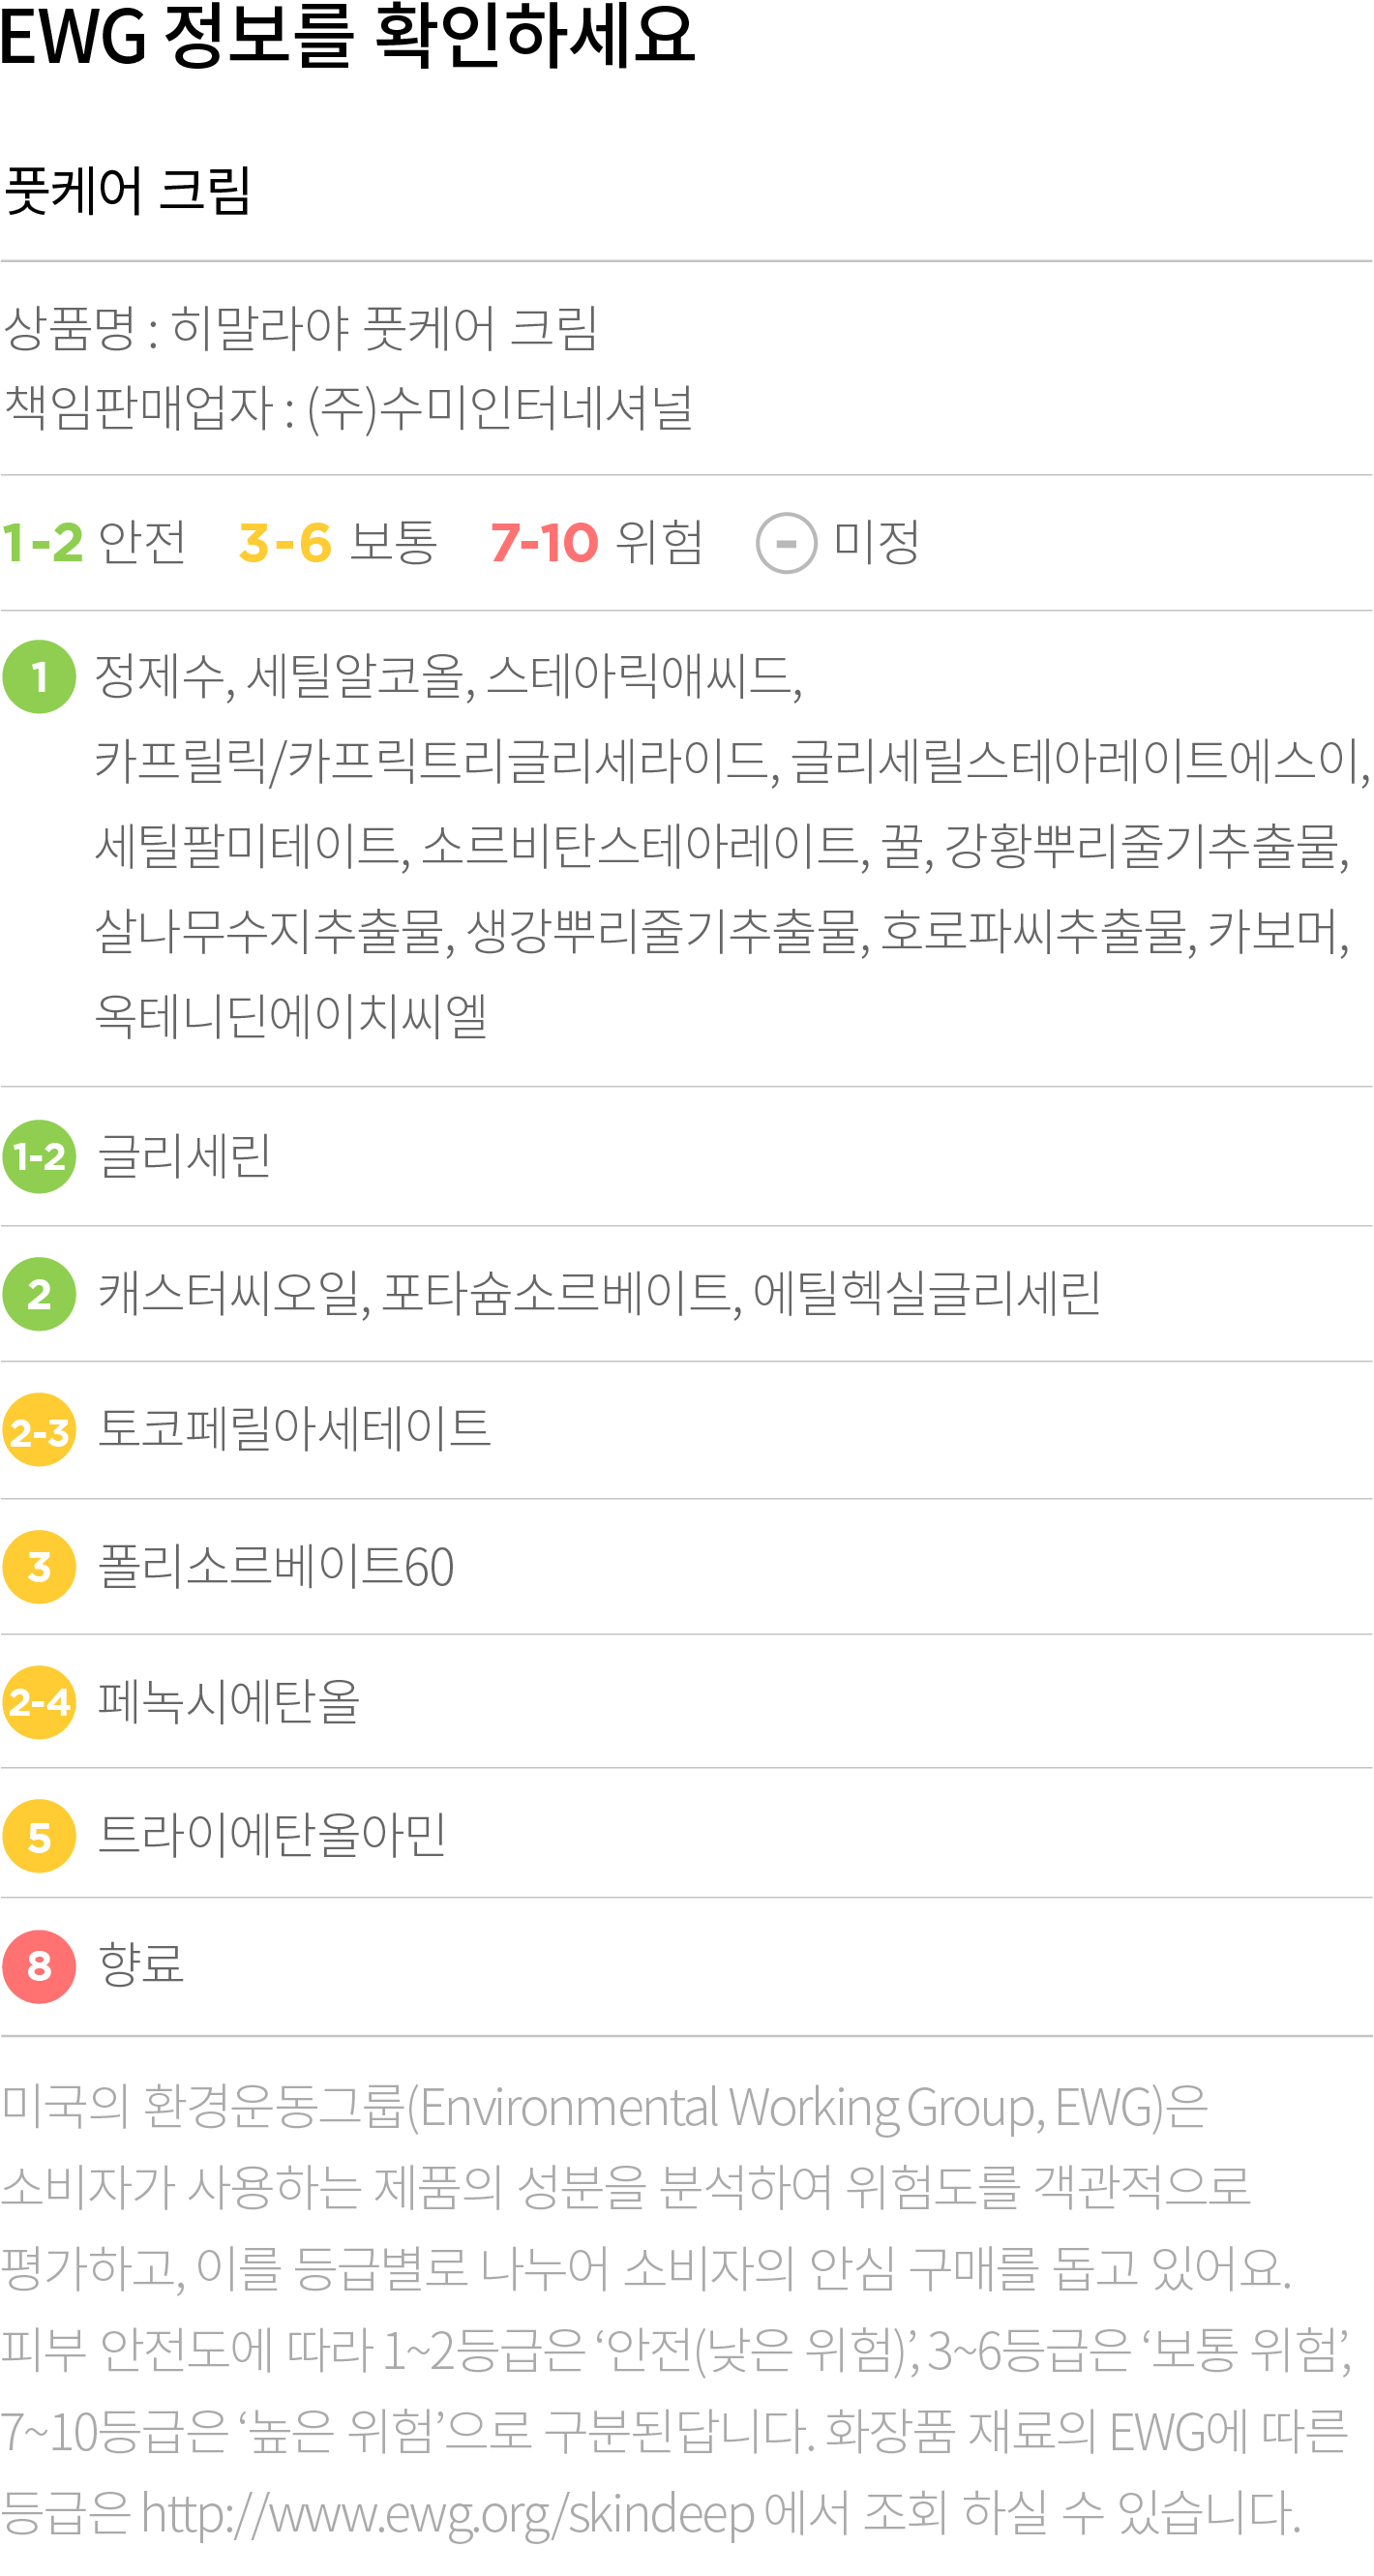Click the green 1-2 안전 legend label

point(93,543)
